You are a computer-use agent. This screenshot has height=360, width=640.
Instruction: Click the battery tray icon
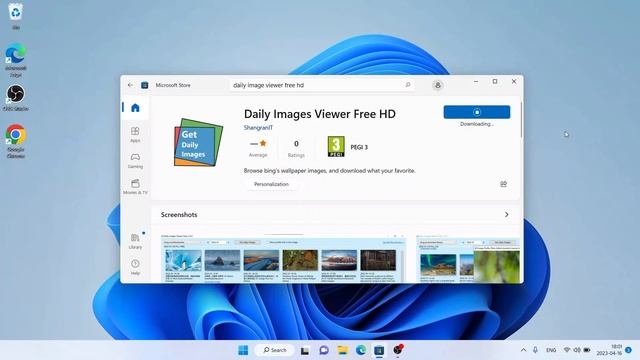tap(587, 350)
